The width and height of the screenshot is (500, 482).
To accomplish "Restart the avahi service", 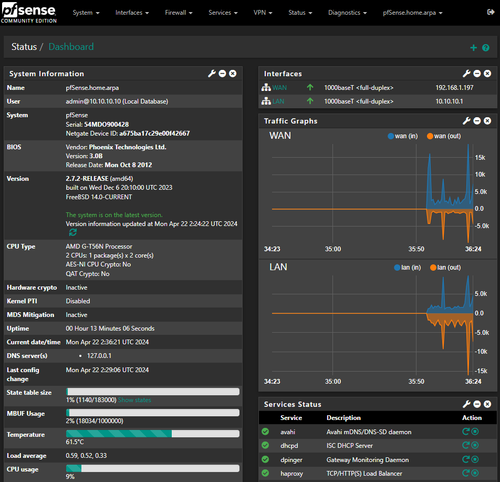I will (x=465, y=432).
